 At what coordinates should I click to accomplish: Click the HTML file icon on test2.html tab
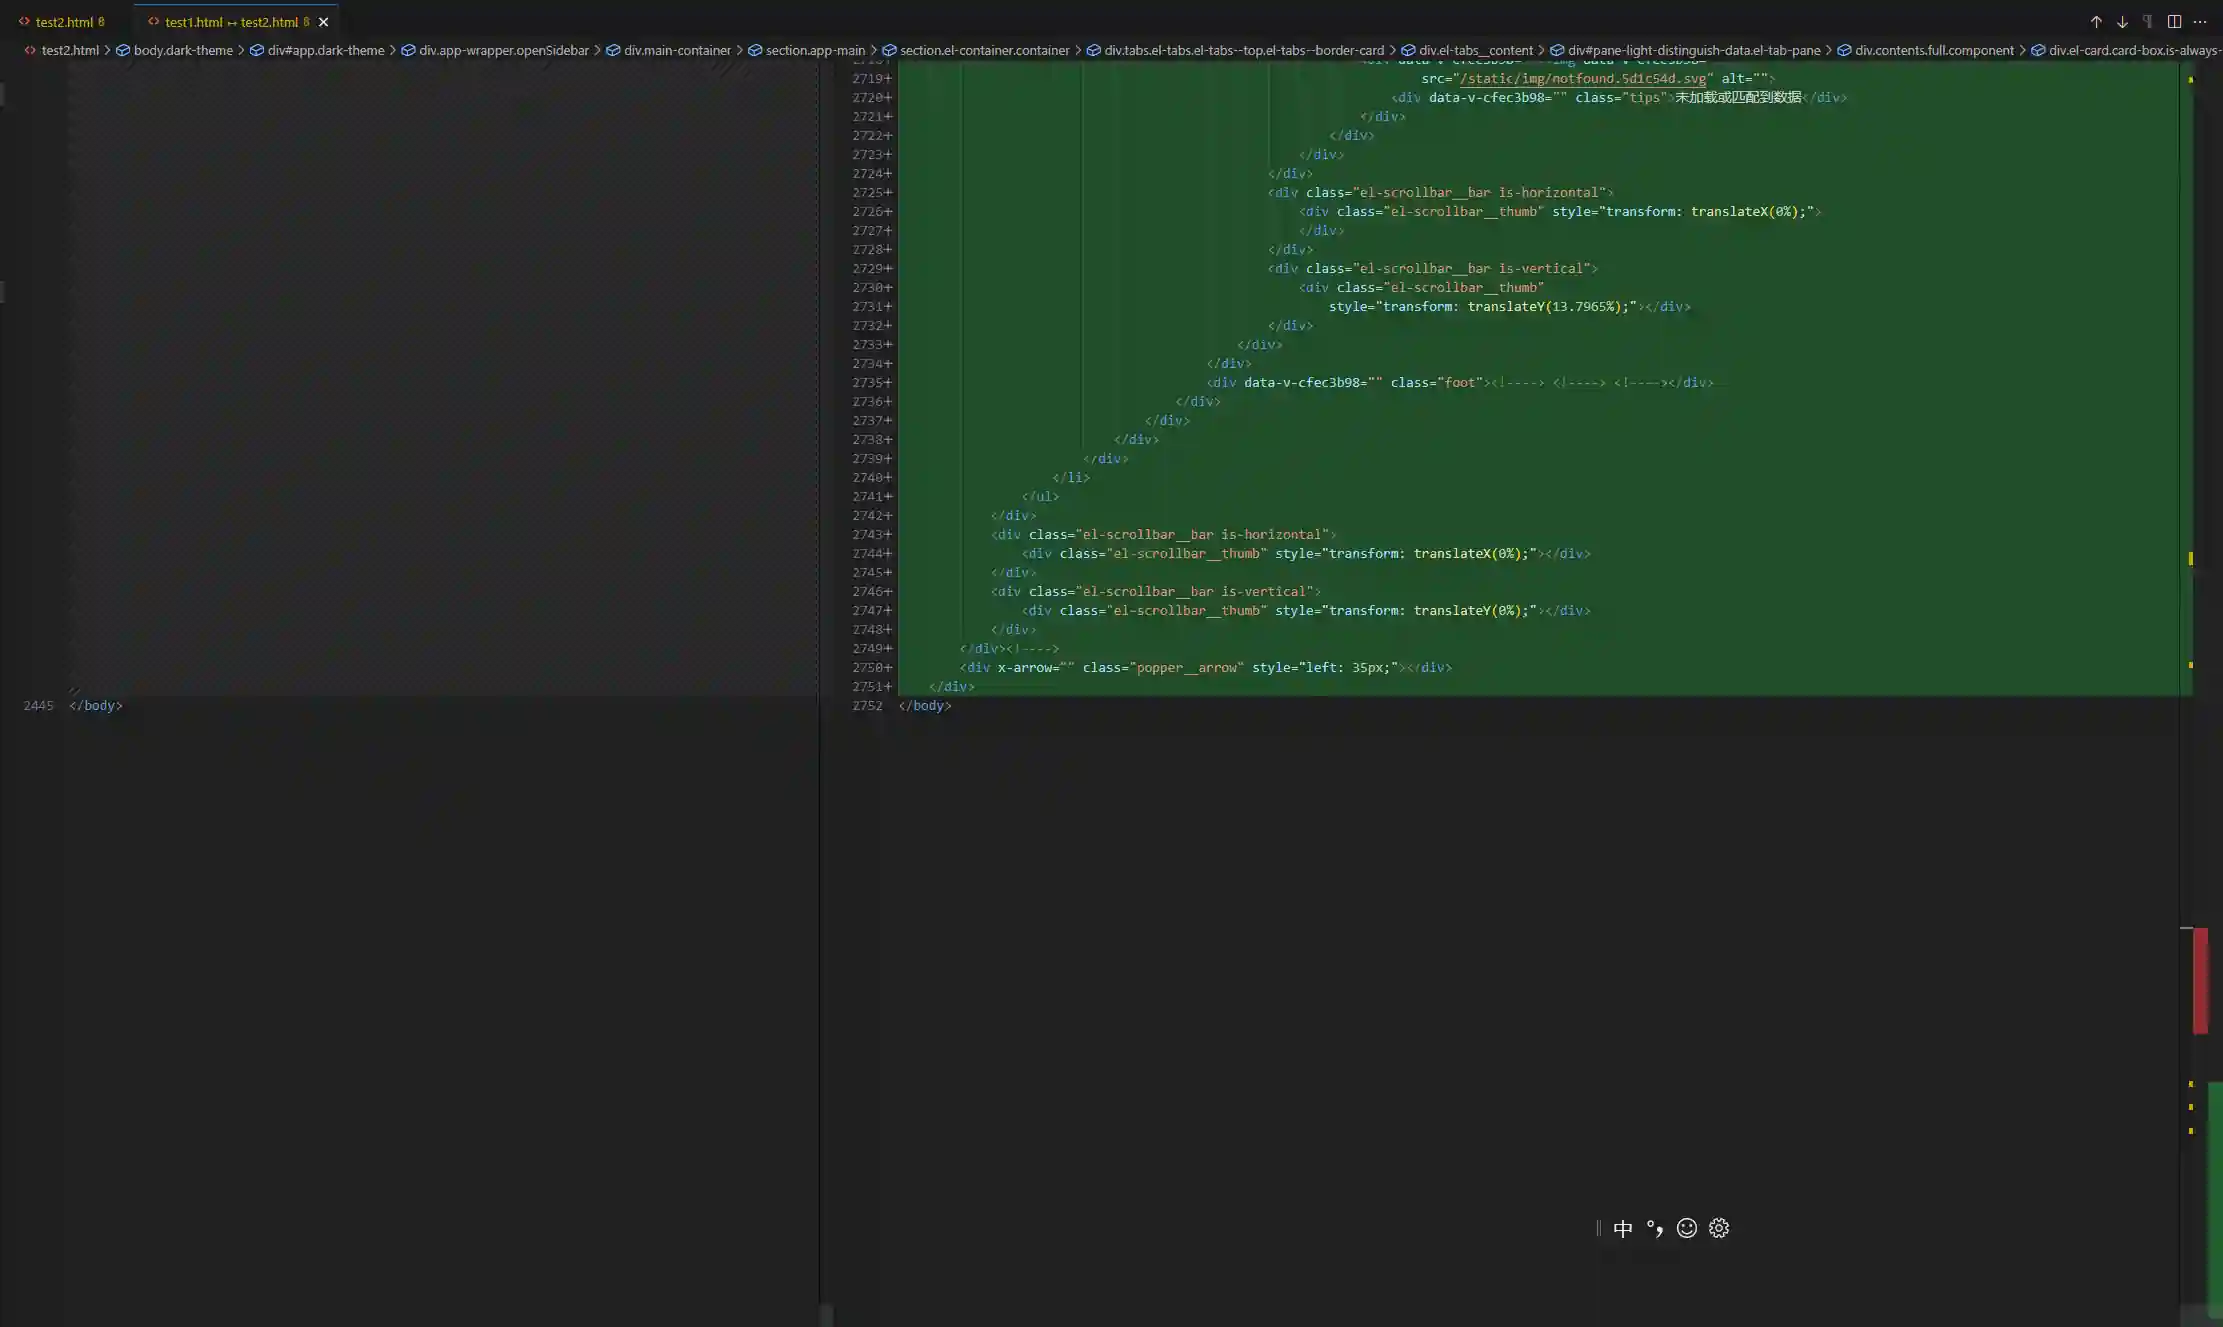point(24,22)
